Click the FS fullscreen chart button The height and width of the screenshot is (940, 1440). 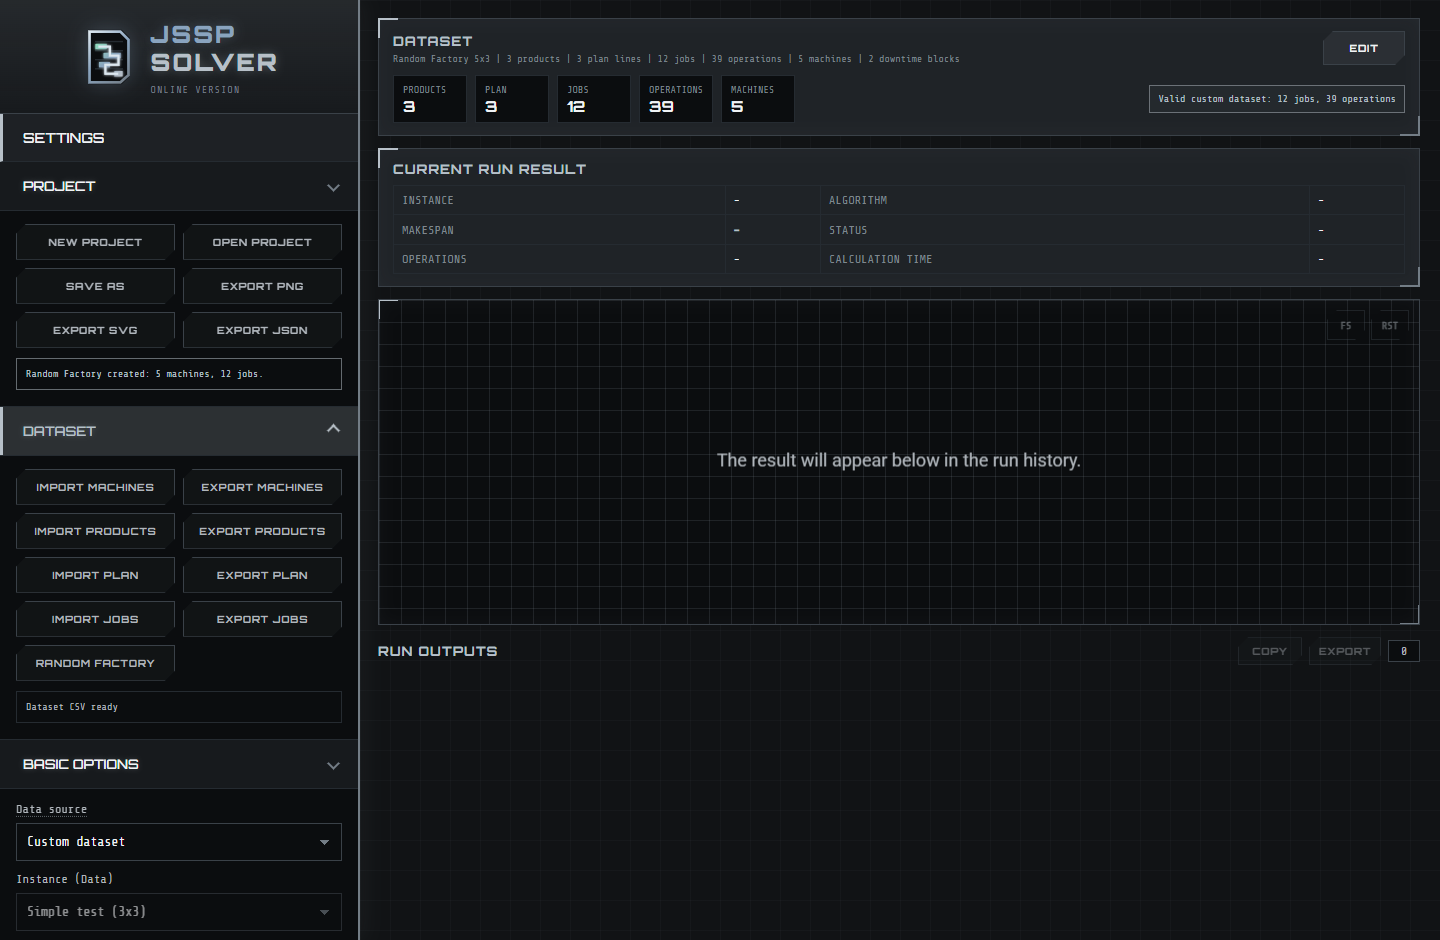click(1345, 326)
